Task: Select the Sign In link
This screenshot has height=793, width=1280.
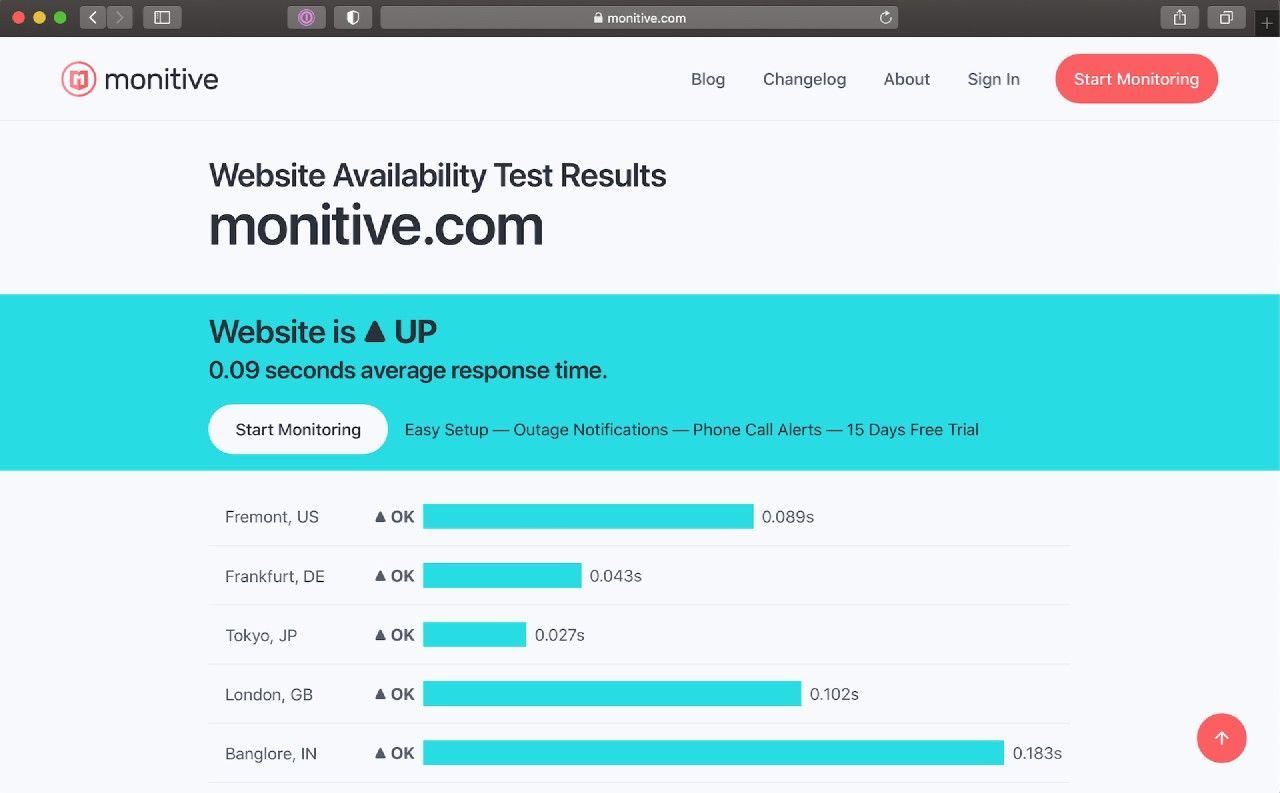Action: point(993,79)
